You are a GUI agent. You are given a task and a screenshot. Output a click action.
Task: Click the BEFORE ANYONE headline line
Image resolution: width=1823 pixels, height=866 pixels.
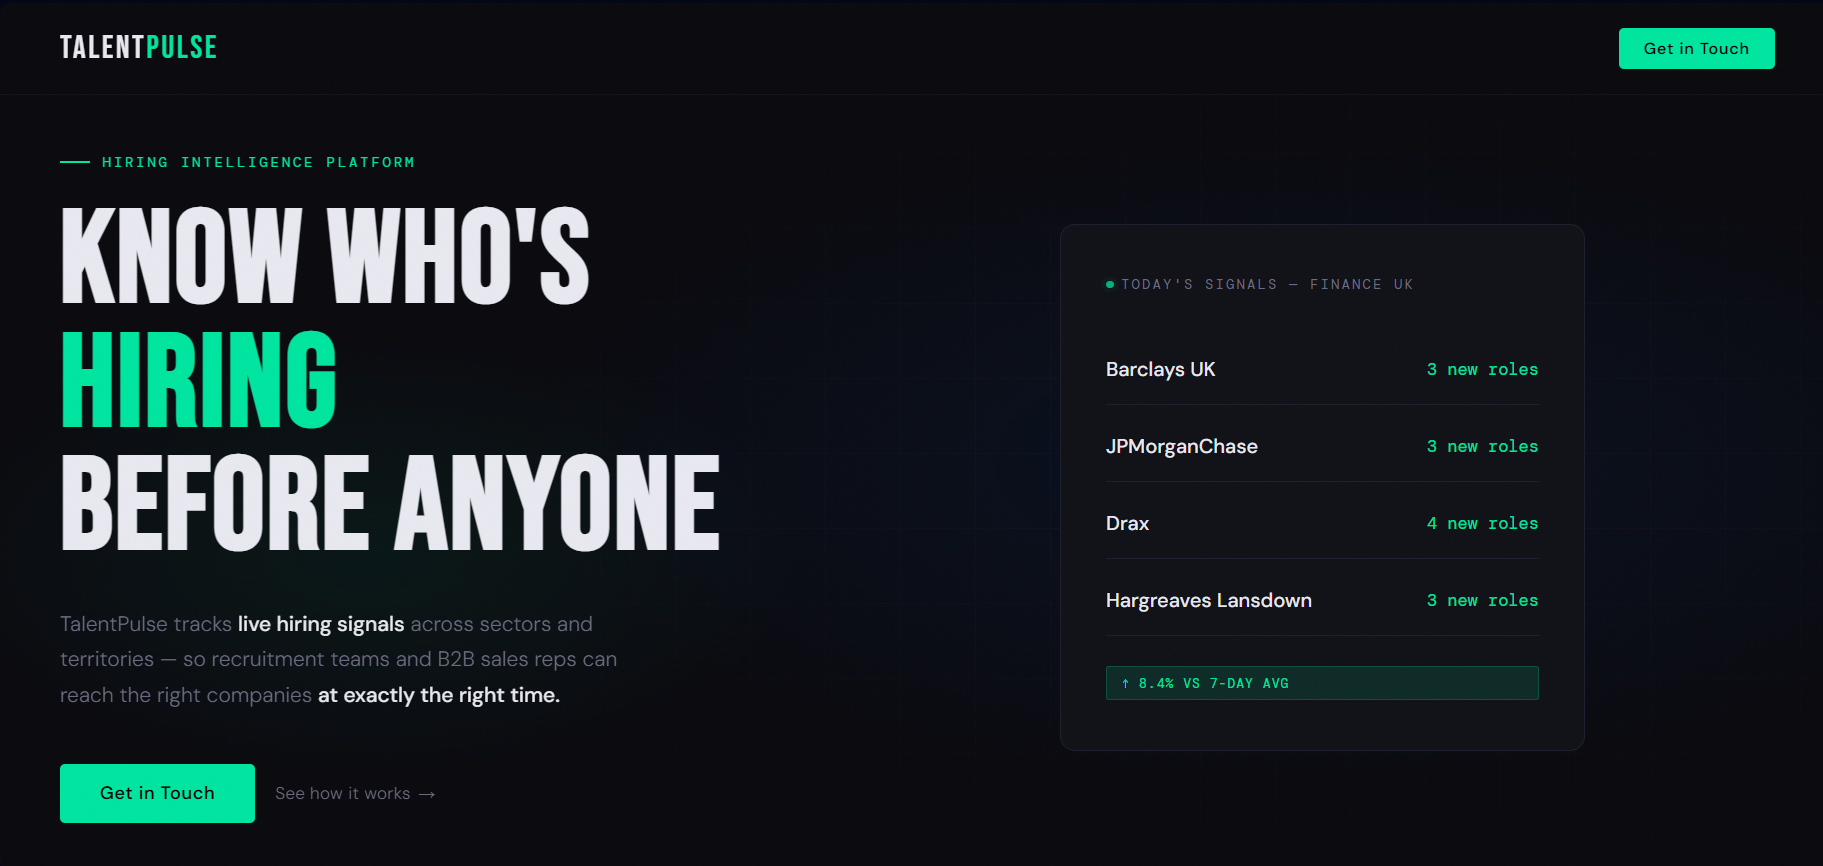point(391,502)
